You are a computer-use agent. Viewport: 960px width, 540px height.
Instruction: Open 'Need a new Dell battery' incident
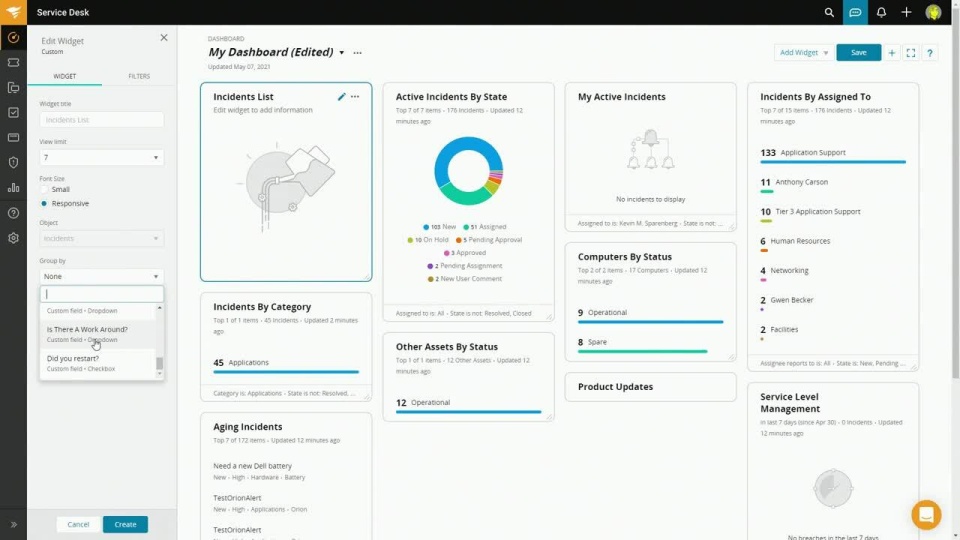point(252,466)
